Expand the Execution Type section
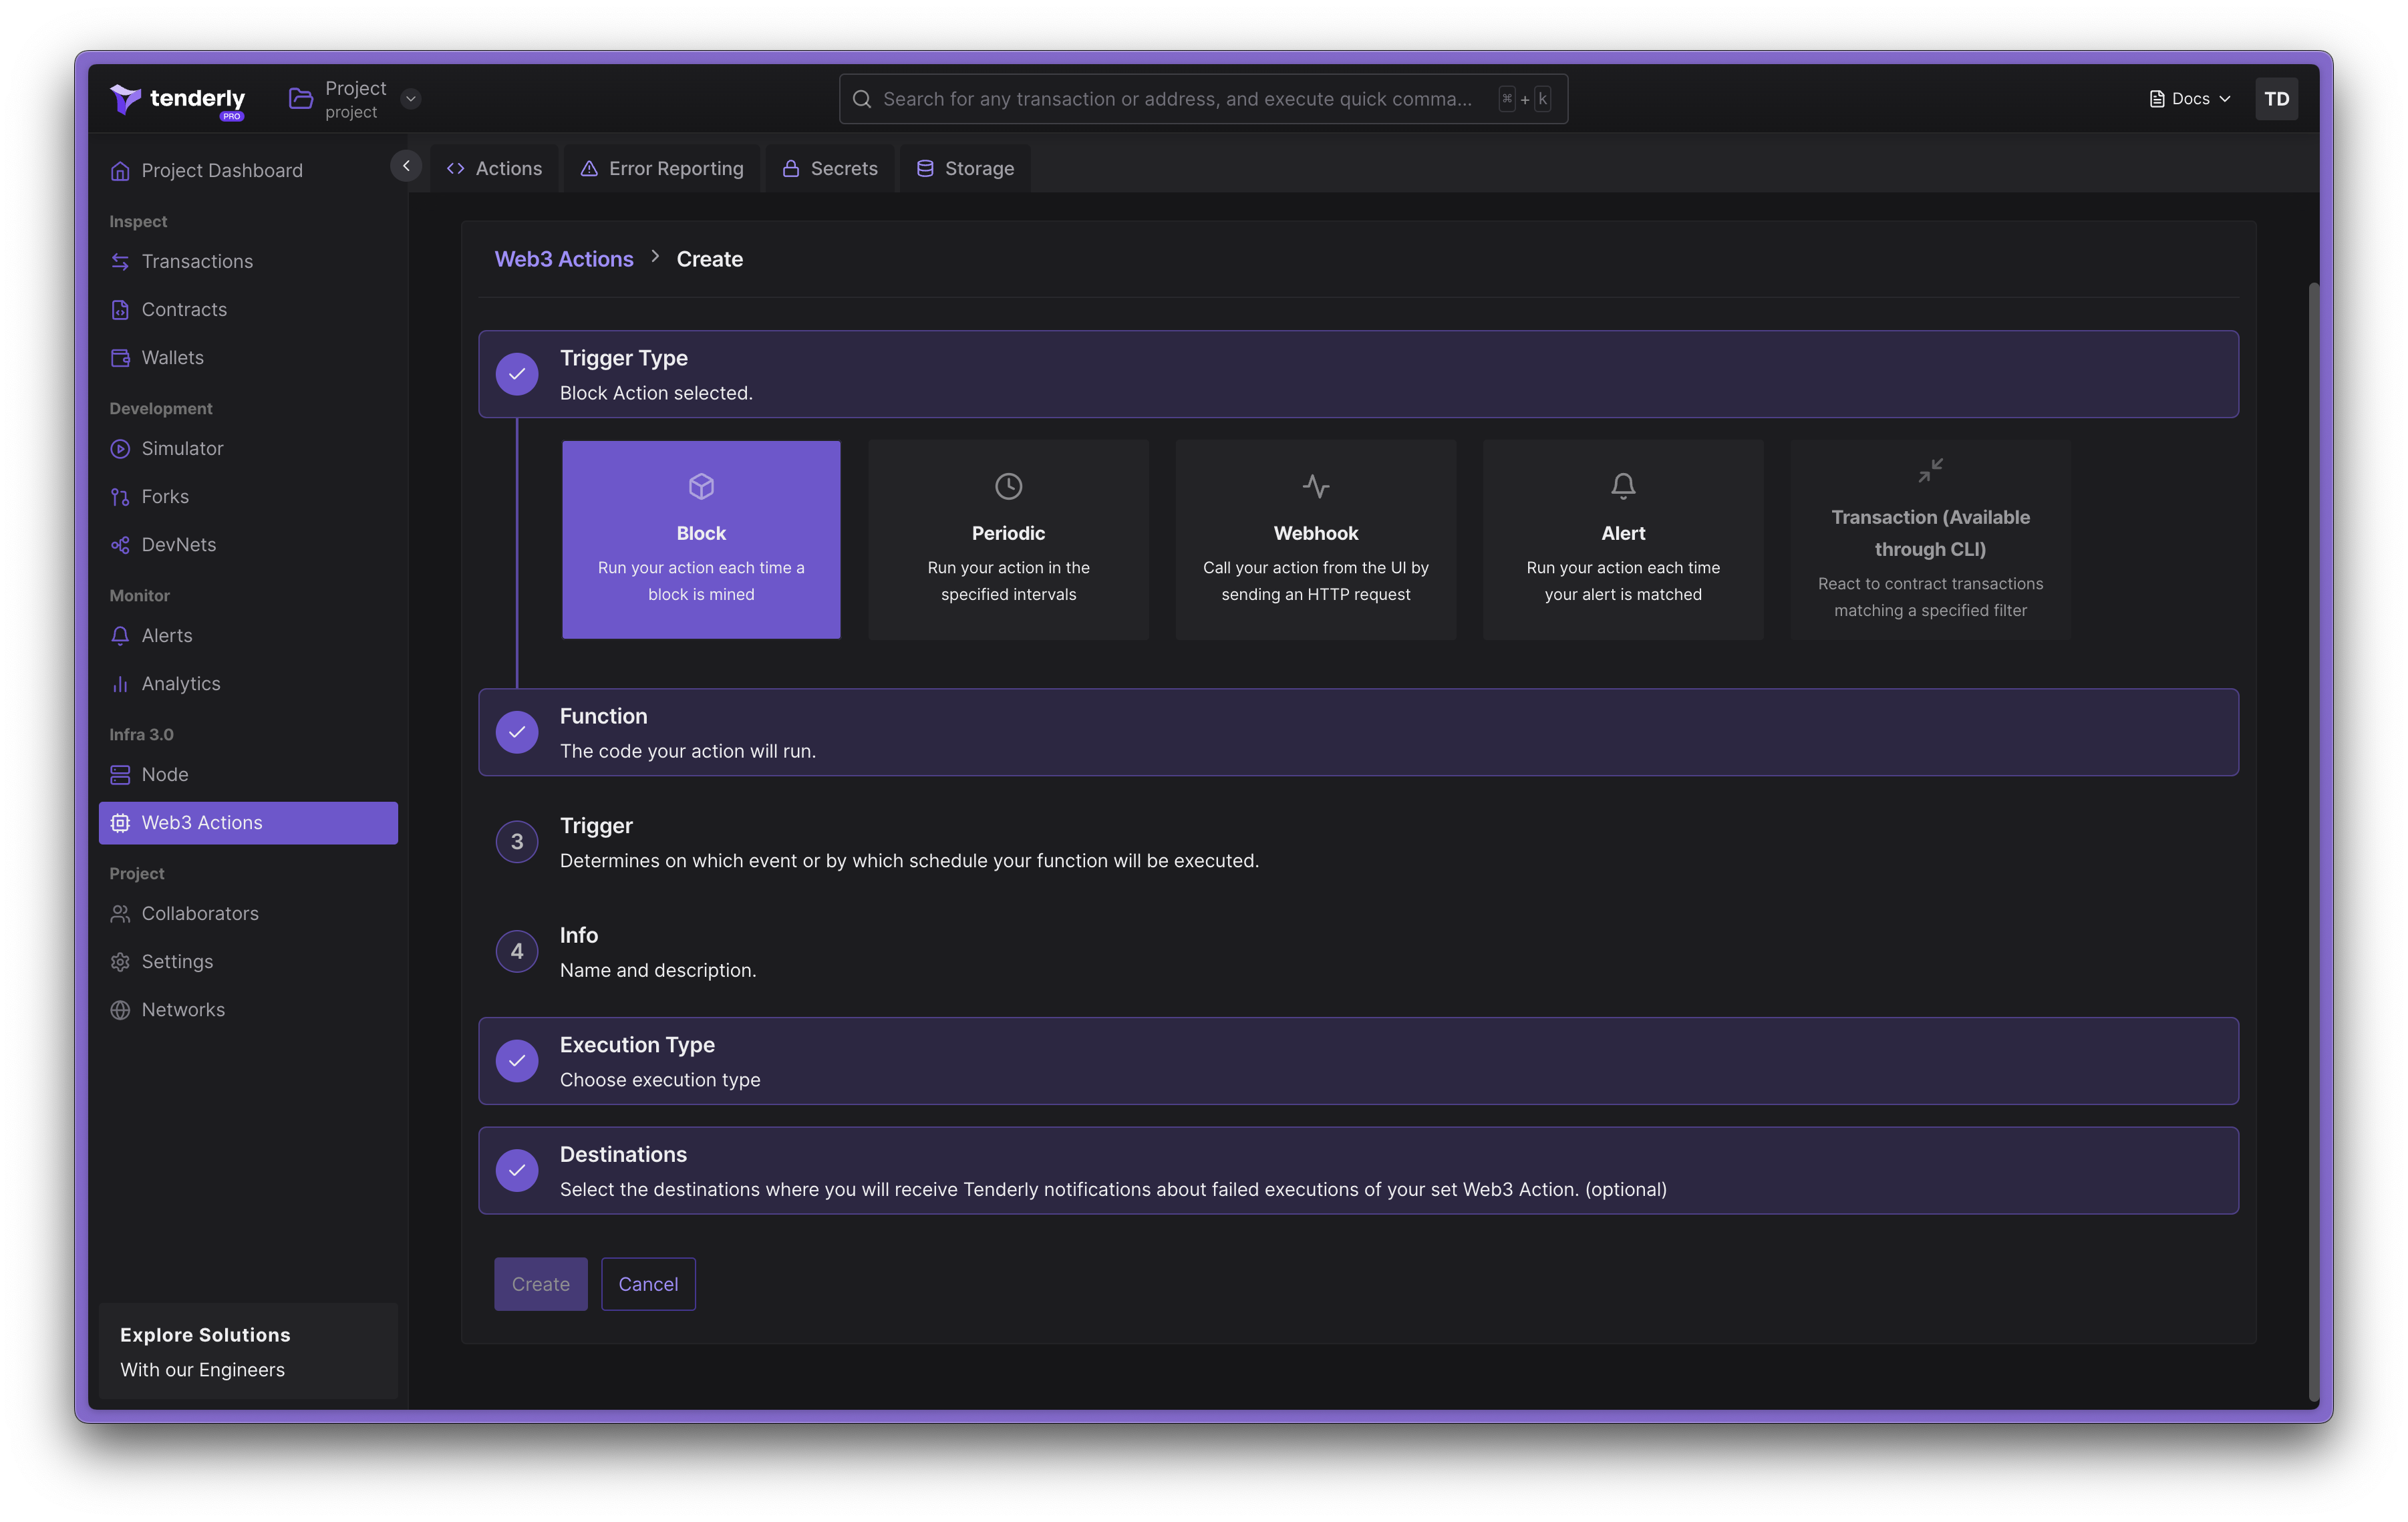 [x=1358, y=1061]
